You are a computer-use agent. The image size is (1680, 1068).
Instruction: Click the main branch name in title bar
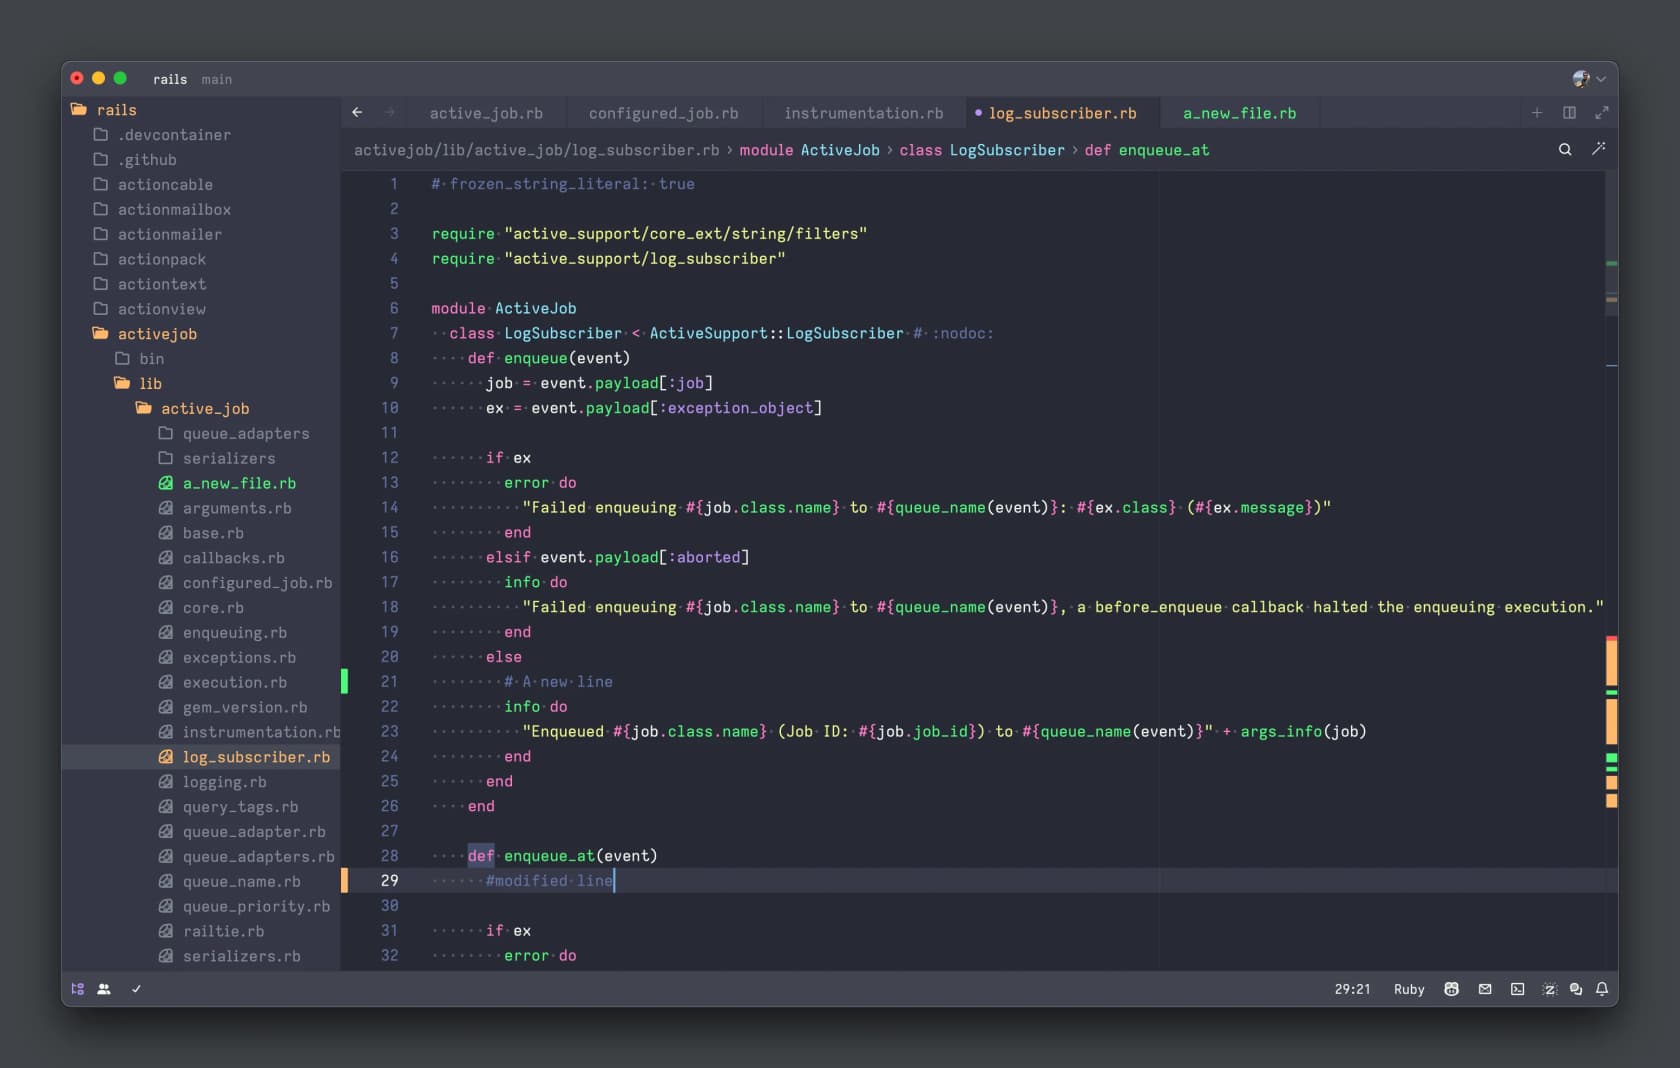216,79
